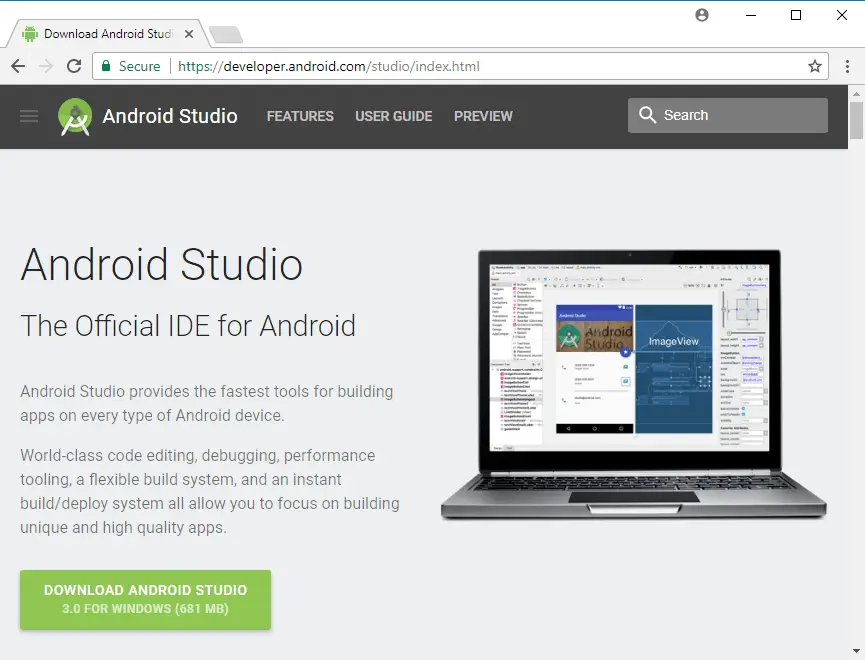Click the 'Android Studio' main heading
Viewport: 865px width, 660px height.
162,264
